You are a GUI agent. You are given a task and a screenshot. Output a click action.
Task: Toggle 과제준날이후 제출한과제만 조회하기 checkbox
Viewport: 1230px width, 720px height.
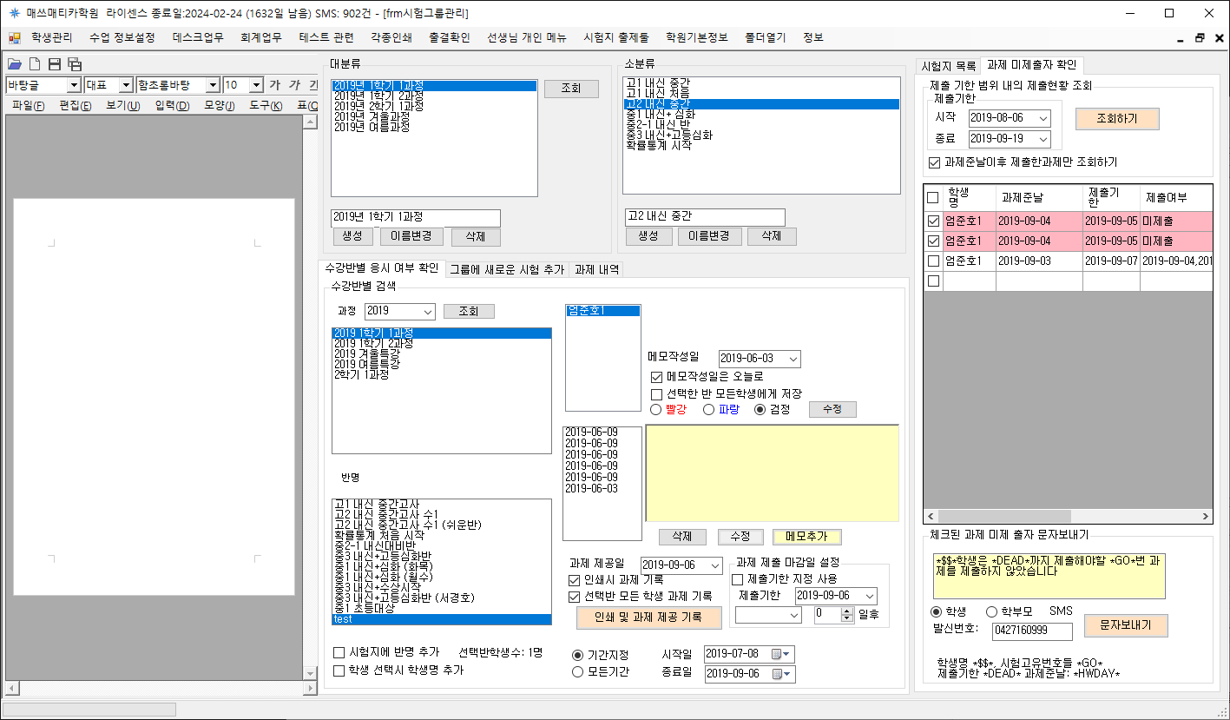pyautogui.click(x=934, y=162)
